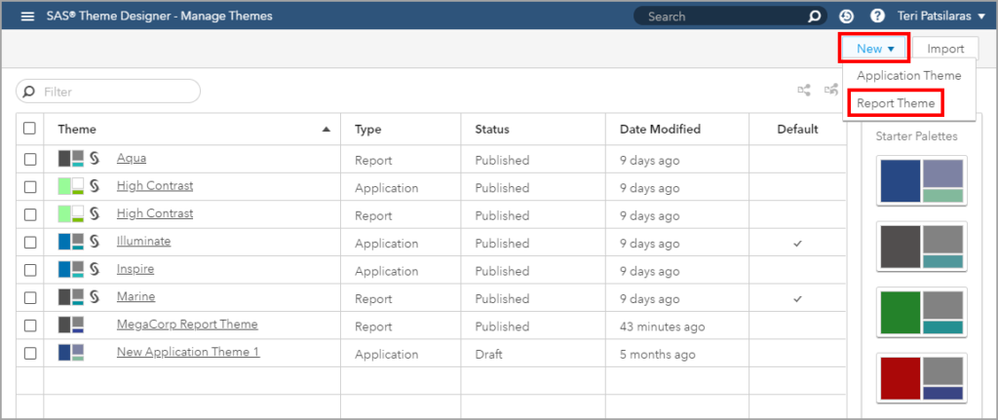Open the Help question mark icon

tap(877, 16)
